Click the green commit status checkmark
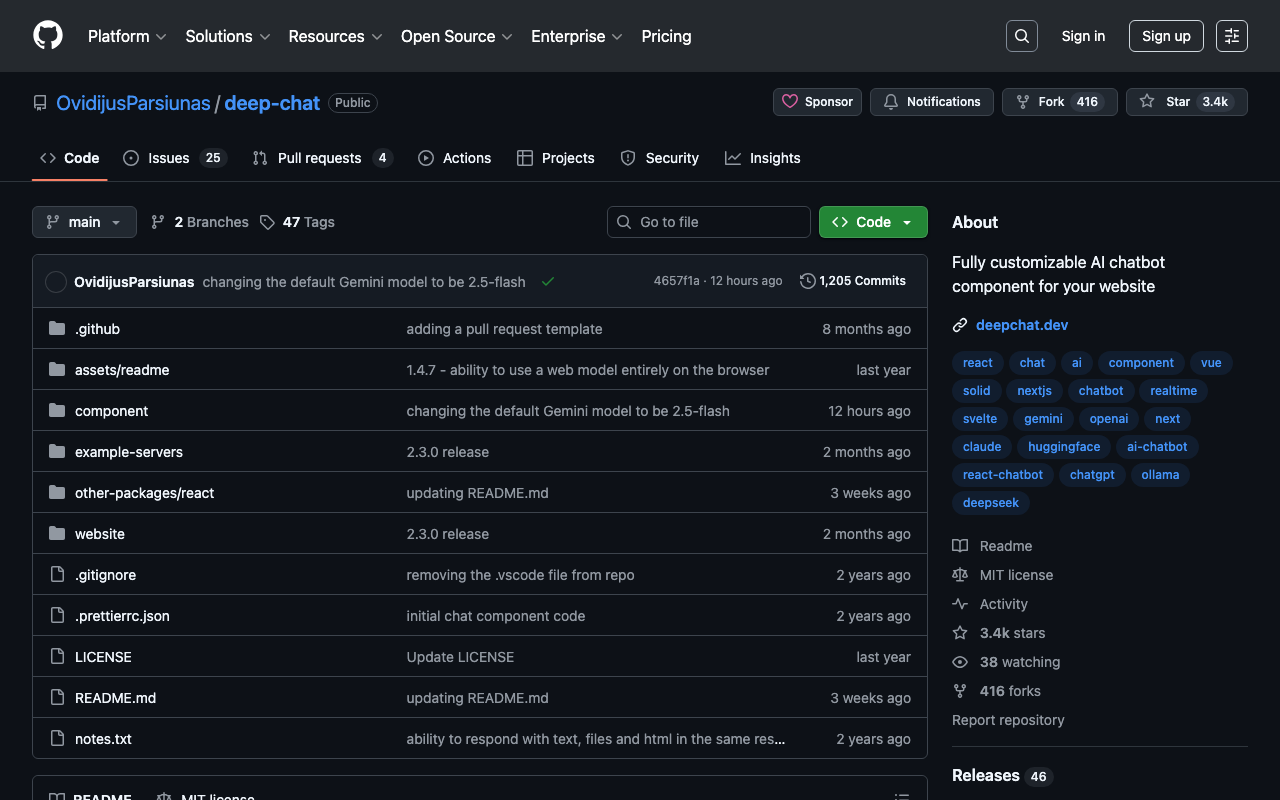The height and width of the screenshot is (800, 1280). (548, 282)
